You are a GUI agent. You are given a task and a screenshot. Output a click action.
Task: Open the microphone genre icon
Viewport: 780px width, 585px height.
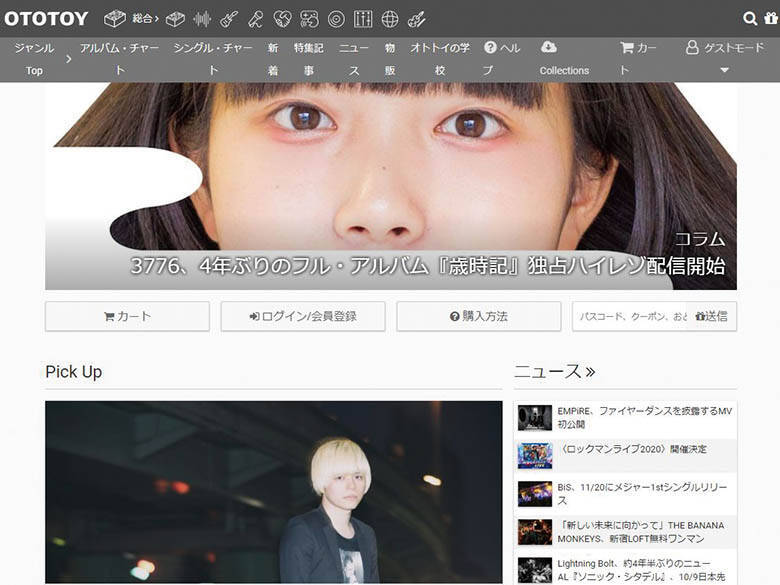click(x=256, y=19)
